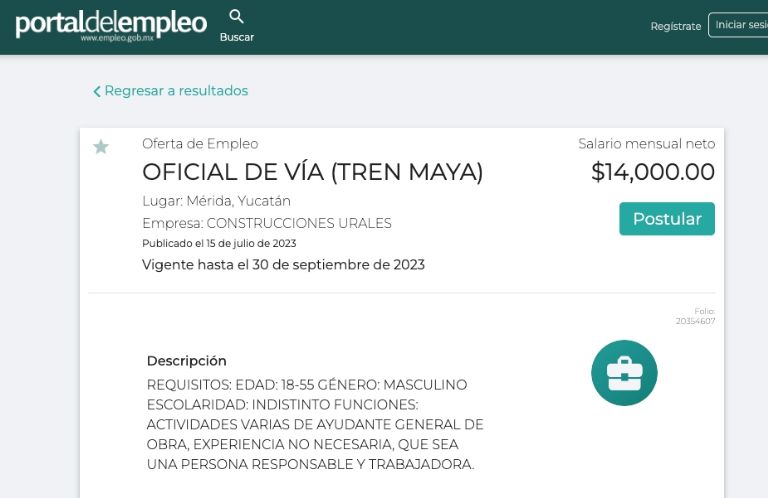The height and width of the screenshot is (498, 768).
Task: Click the Oferta de Empleo label
Action: pyautogui.click(x=200, y=144)
